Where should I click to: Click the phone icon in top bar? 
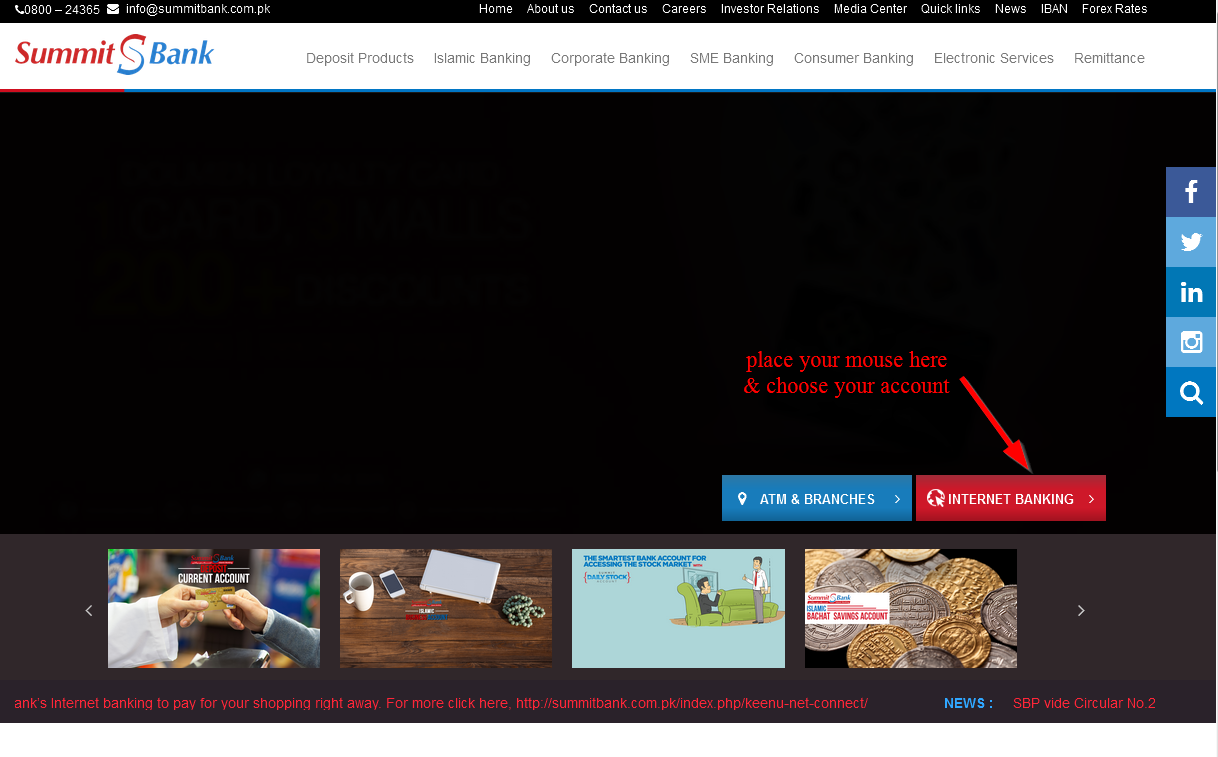[19, 10]
